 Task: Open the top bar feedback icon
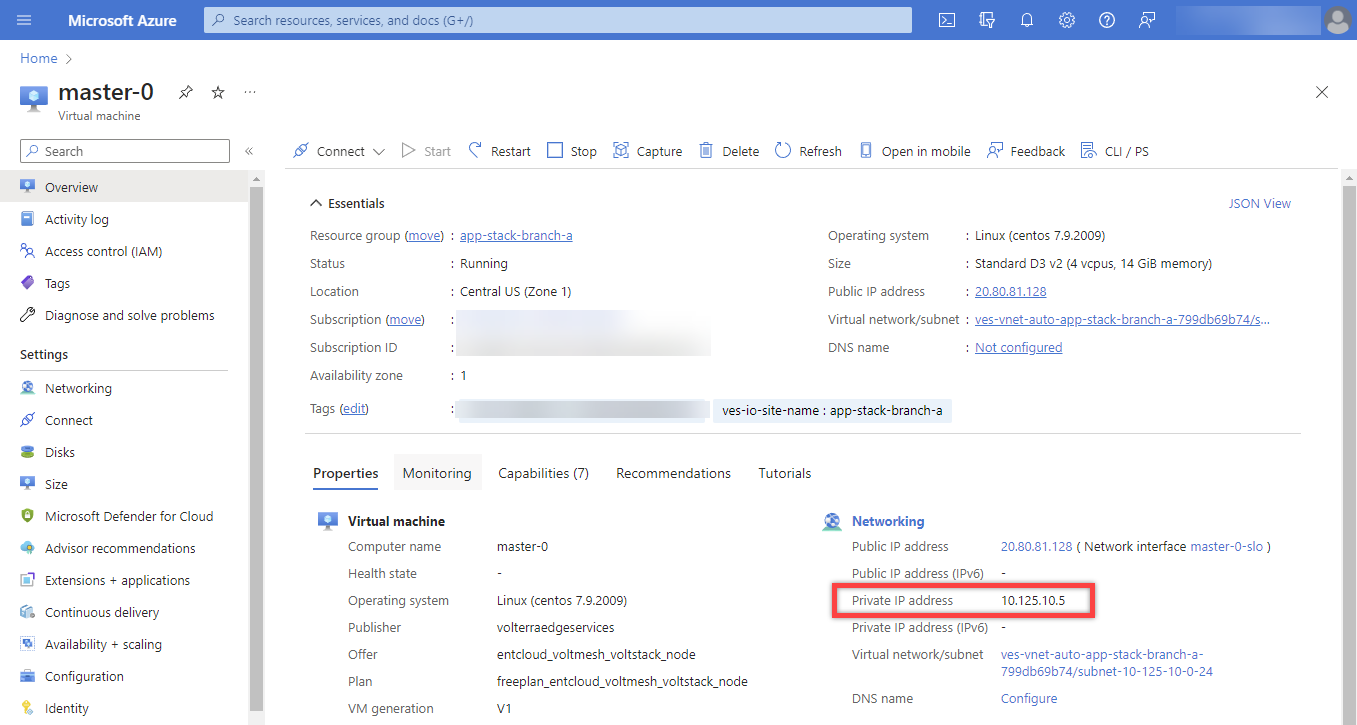pos(1147,20)
